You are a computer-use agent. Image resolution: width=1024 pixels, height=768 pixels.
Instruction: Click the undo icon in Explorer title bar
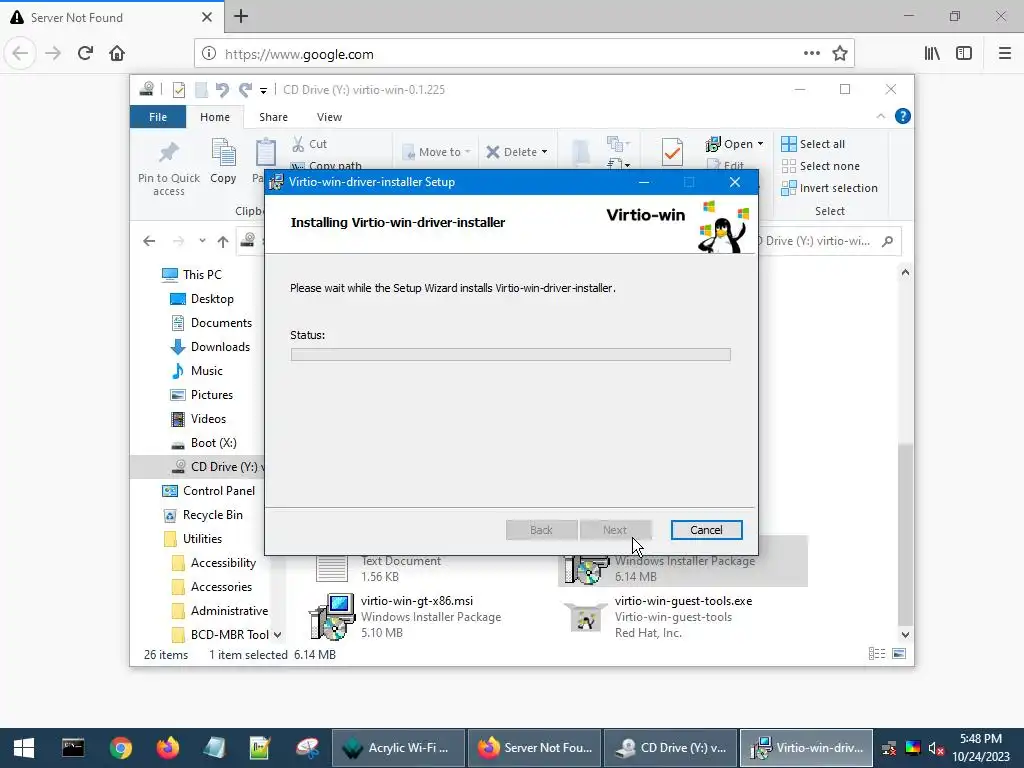222,89
